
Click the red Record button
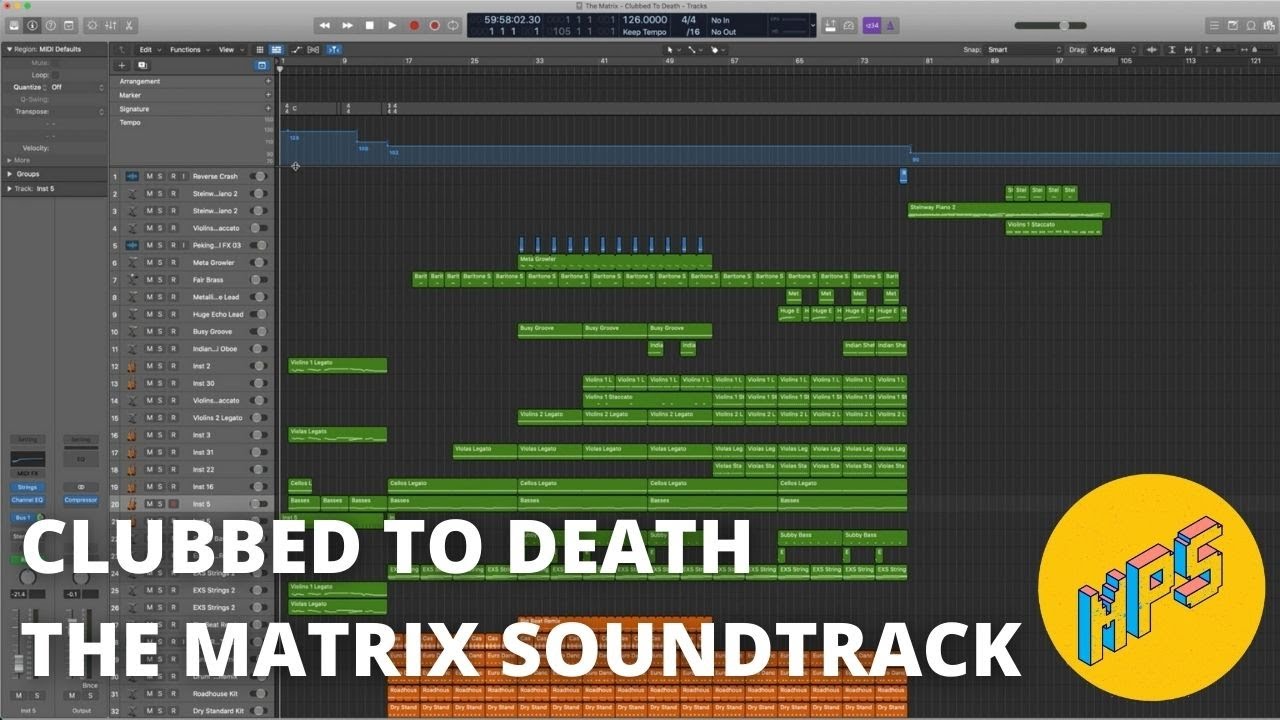click(x=413, y=25)
